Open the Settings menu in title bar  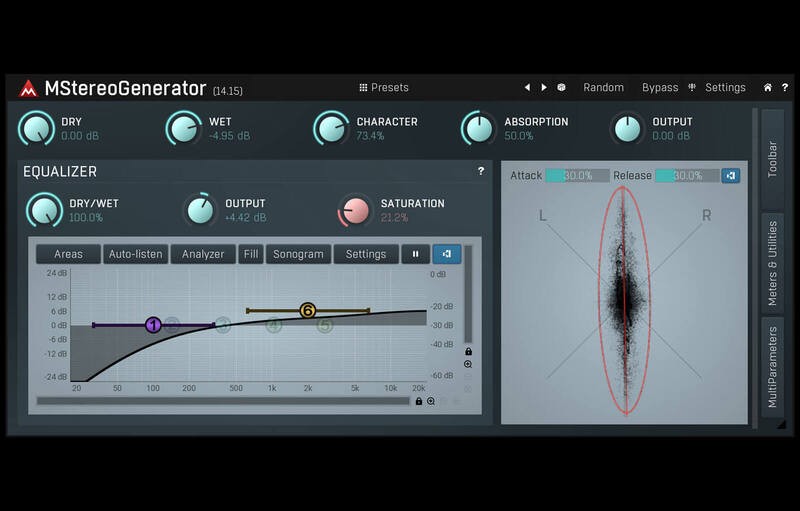click(x=725, y=87)
